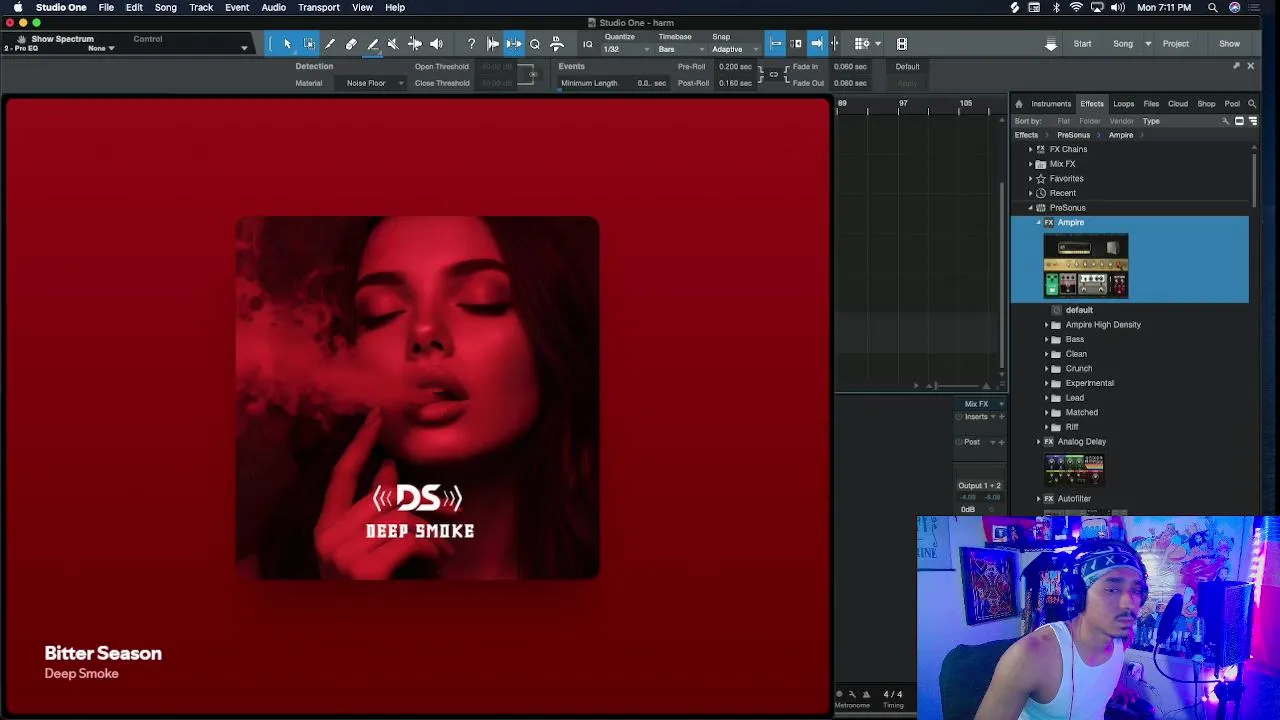
Task: Expand the Favorites tree node
Action: [x=1031, y=179]
